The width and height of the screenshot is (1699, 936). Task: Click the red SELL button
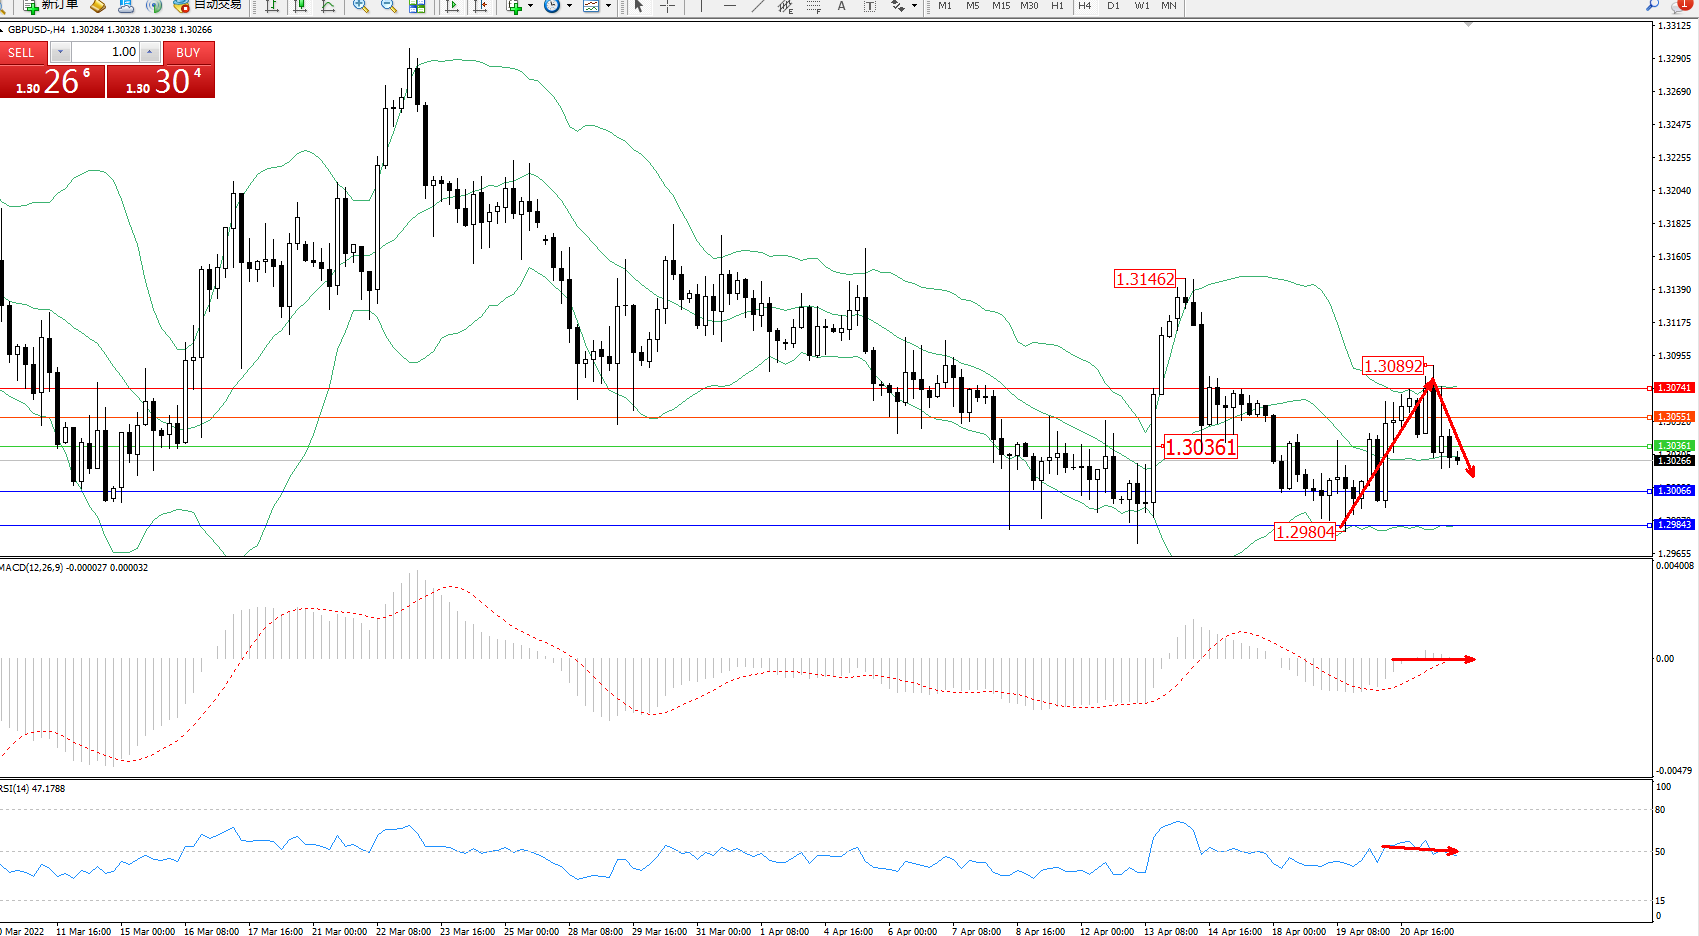point(21,52)
